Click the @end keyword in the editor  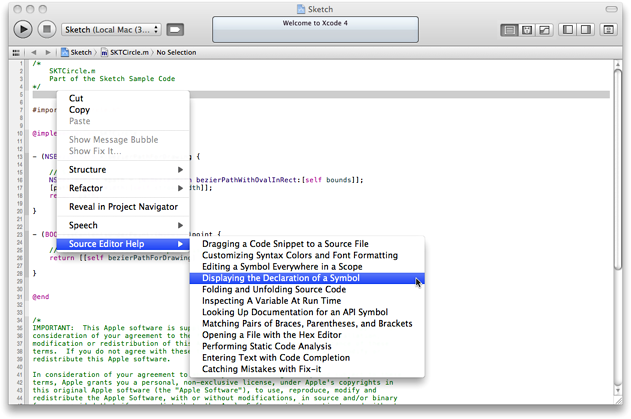[41, 297]
